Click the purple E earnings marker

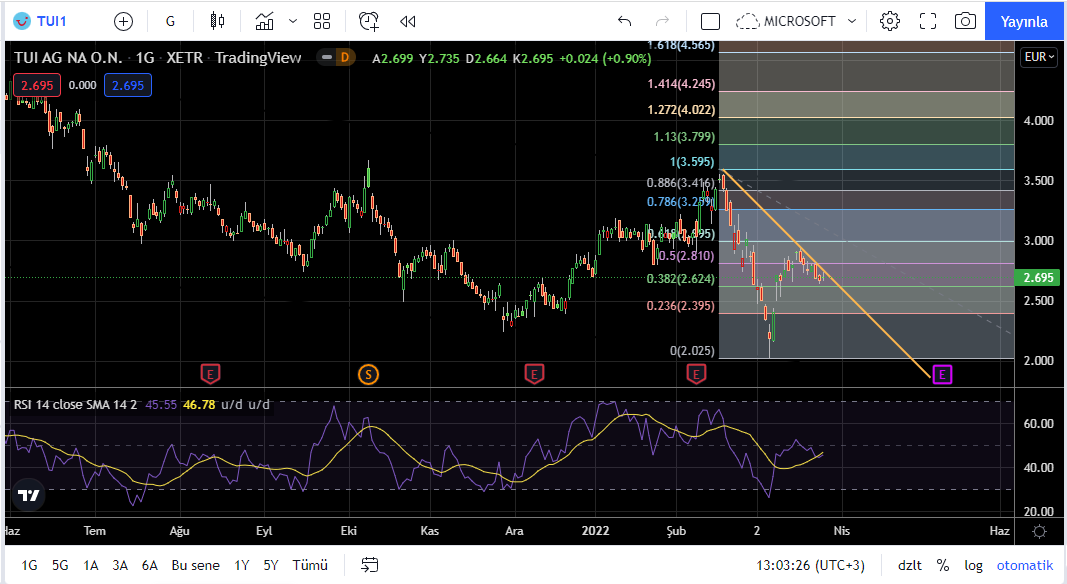point(942,374)
